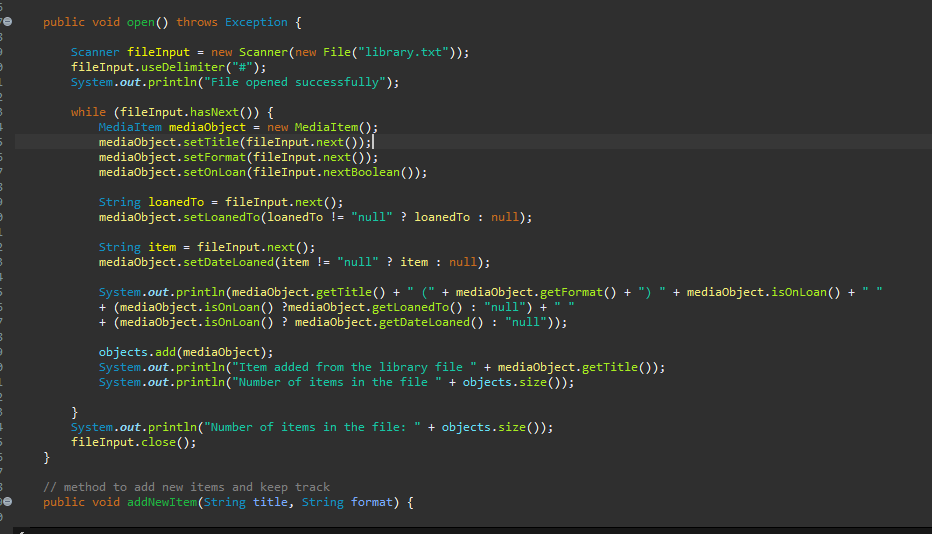Click the closing brace of open() method
The width and height of the screenshot is (932, 534).
point(46,457)
